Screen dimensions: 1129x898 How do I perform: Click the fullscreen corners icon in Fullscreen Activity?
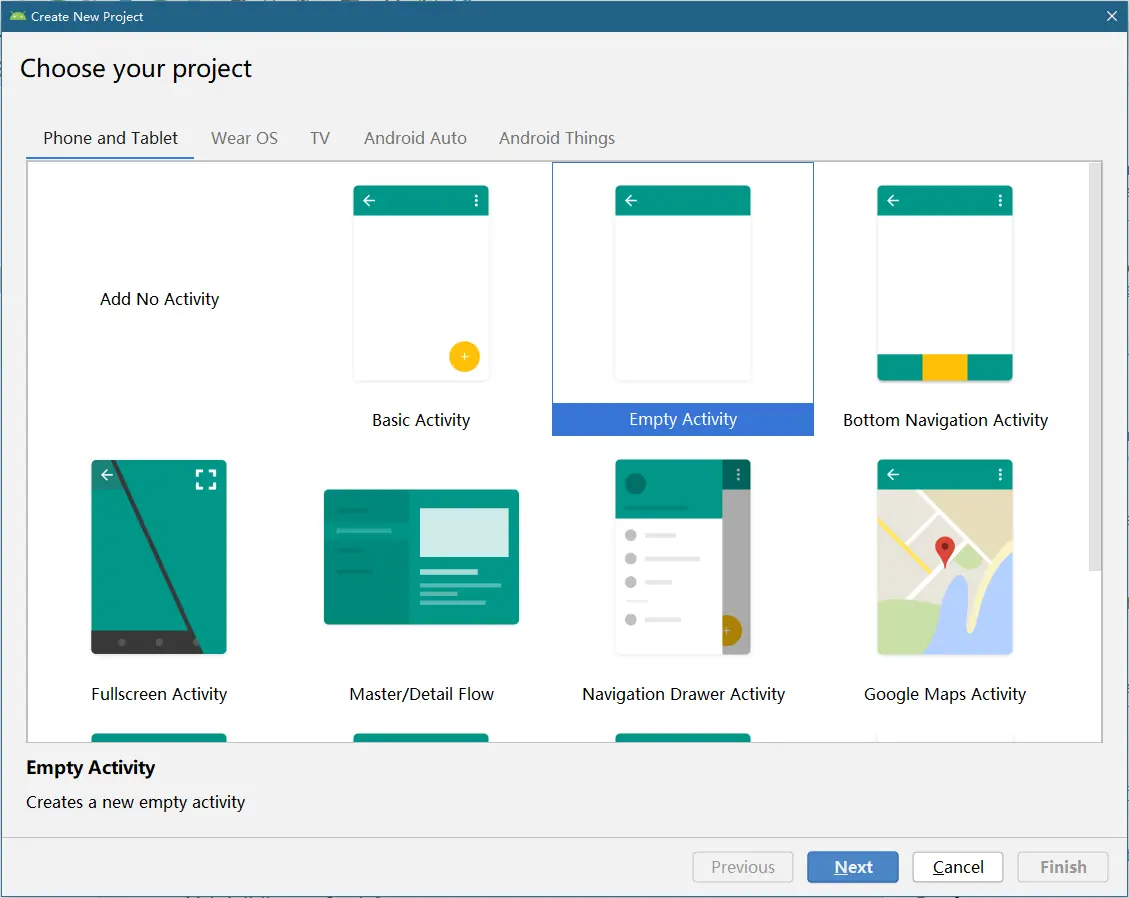206,480
